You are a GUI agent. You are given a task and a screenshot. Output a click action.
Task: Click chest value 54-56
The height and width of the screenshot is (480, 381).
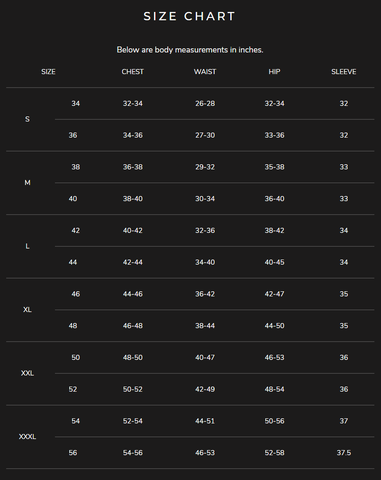click(x=133, y=453)
